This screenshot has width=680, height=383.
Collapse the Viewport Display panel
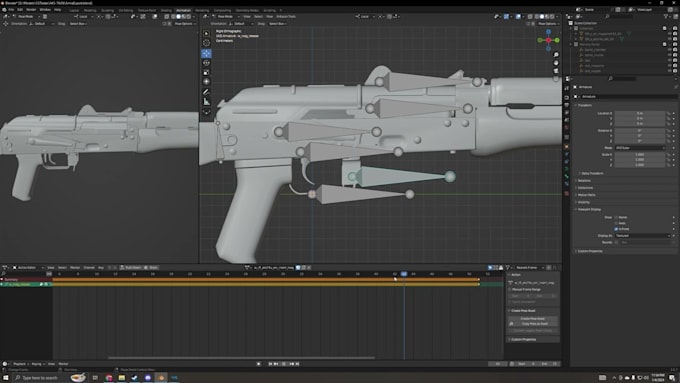(588, 209)
